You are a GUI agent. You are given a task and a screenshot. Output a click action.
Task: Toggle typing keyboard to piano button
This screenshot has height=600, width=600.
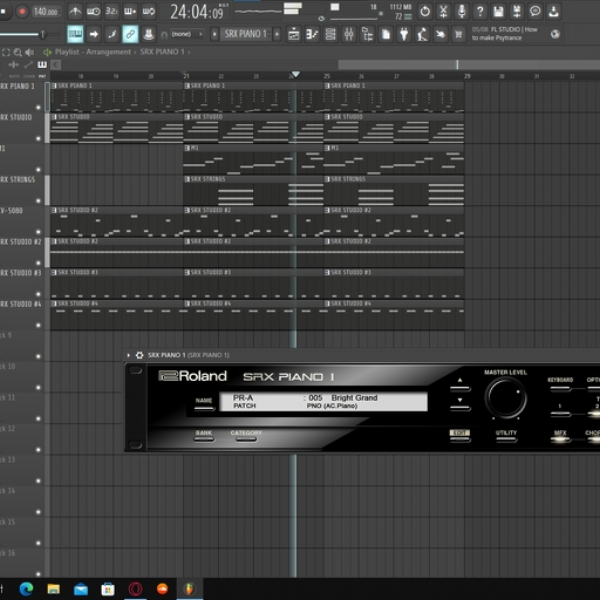point(75,34)
